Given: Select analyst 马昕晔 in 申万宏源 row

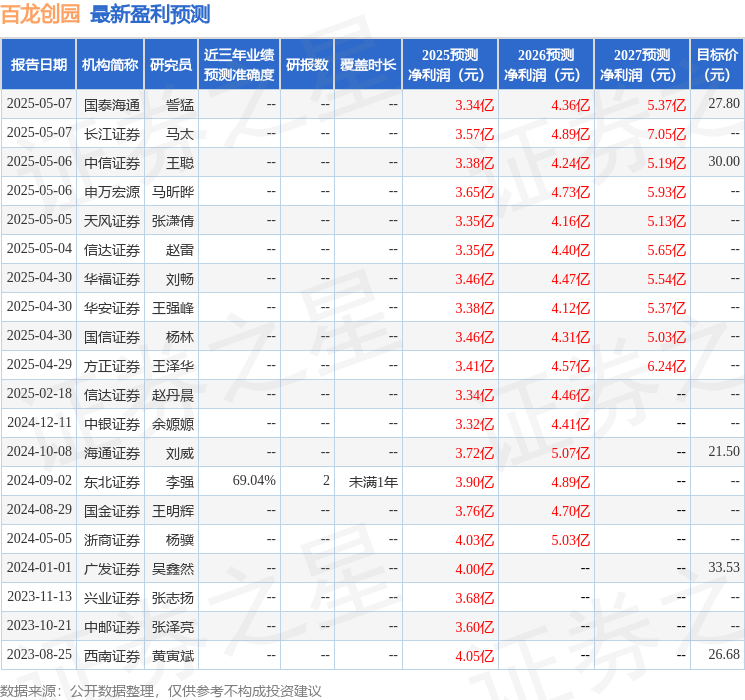Looking at the screenshot, I should 173,192.
